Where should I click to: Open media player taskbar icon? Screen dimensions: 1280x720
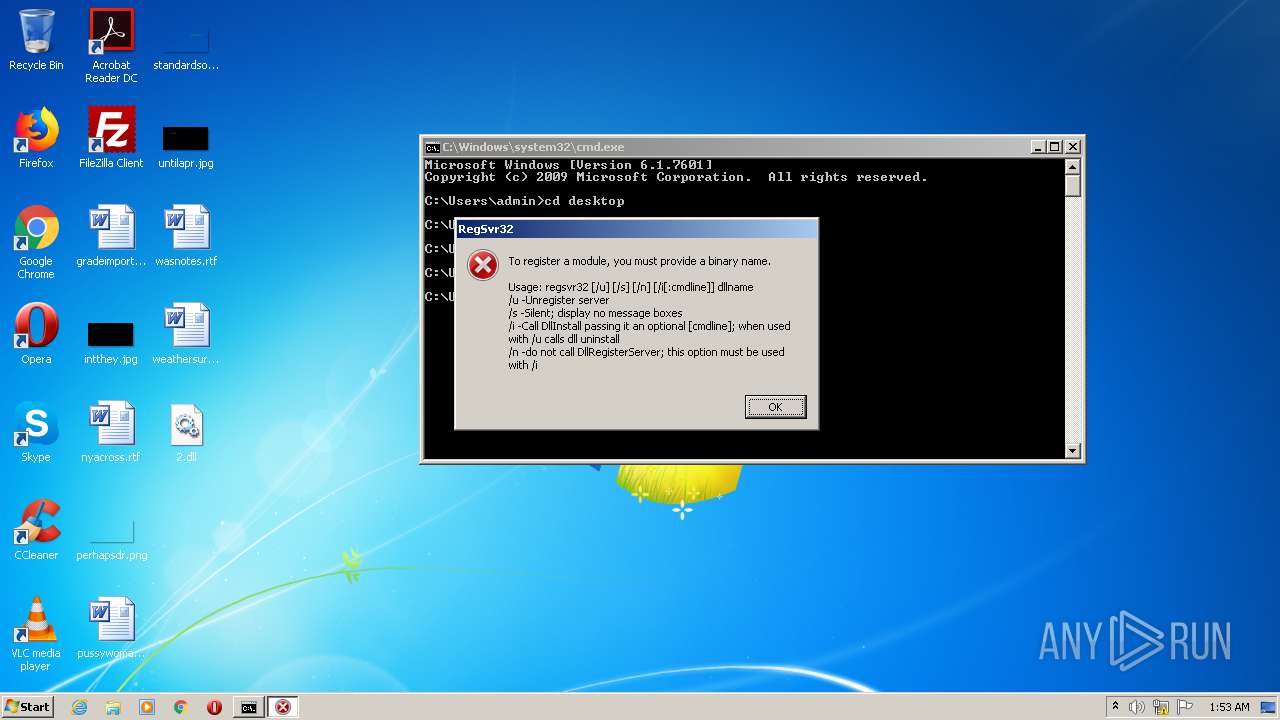tap(147, 707)
